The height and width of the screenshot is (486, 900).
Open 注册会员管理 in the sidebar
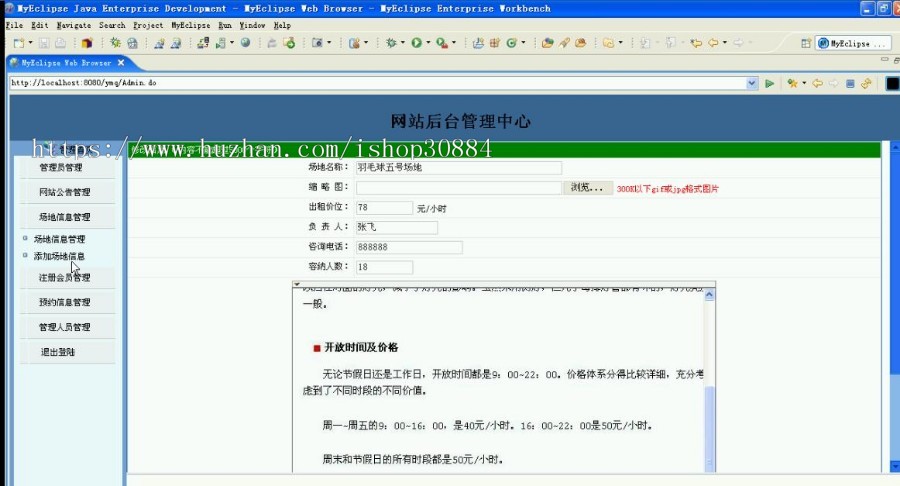tap(64, 278)
